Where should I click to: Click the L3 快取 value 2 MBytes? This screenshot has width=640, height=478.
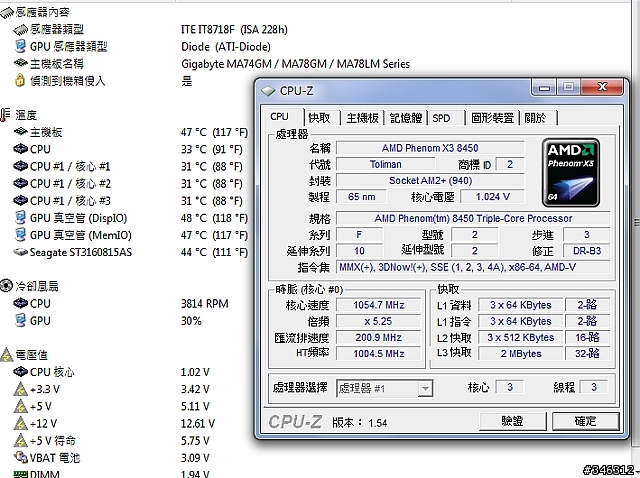point(521,353)
